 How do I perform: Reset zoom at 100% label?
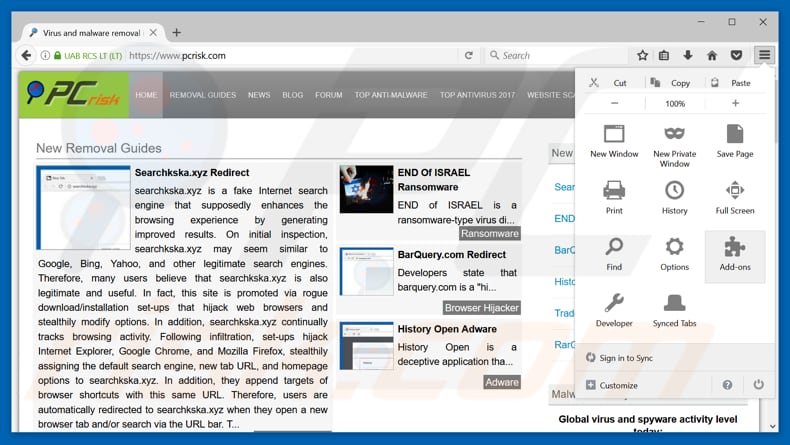point(675,103)
